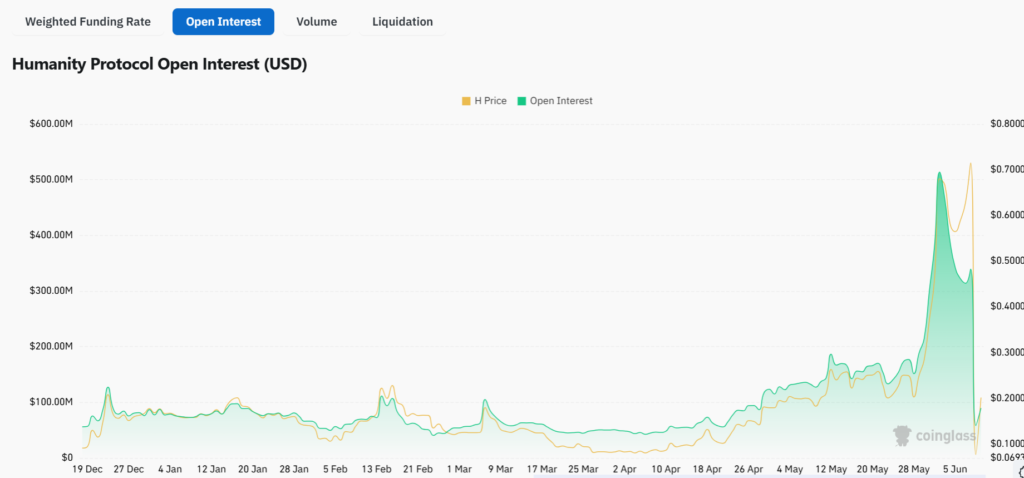Click the $600.00M y-axis label

click(x=51, y=124)
